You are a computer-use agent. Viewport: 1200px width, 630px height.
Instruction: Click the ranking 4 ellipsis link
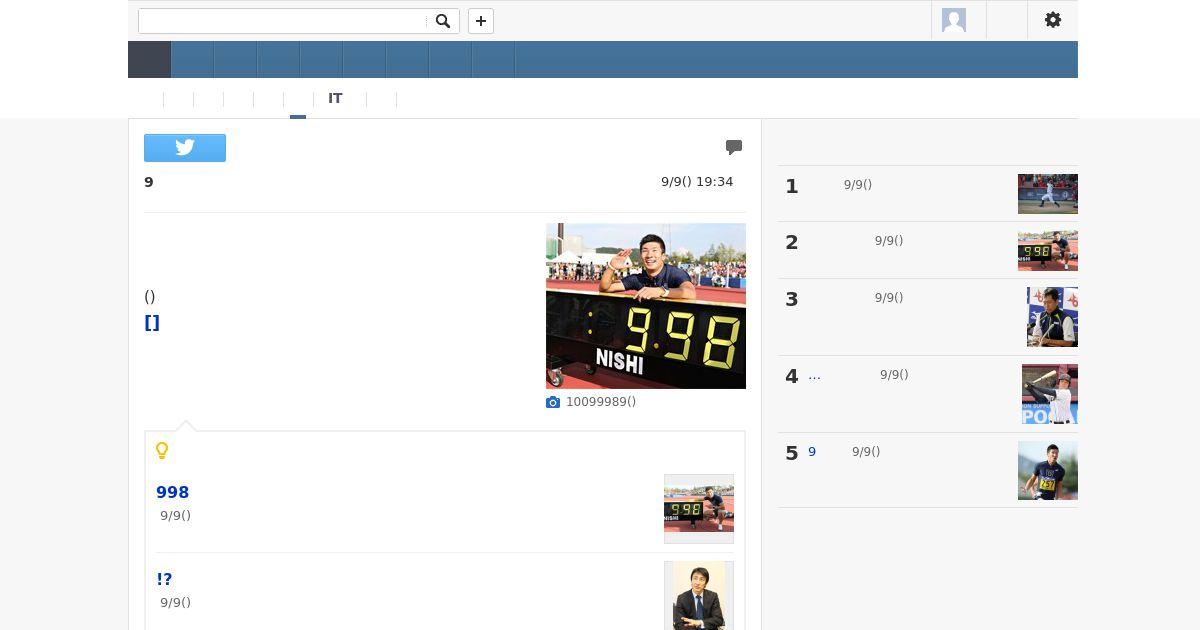(x=815, y=375)
